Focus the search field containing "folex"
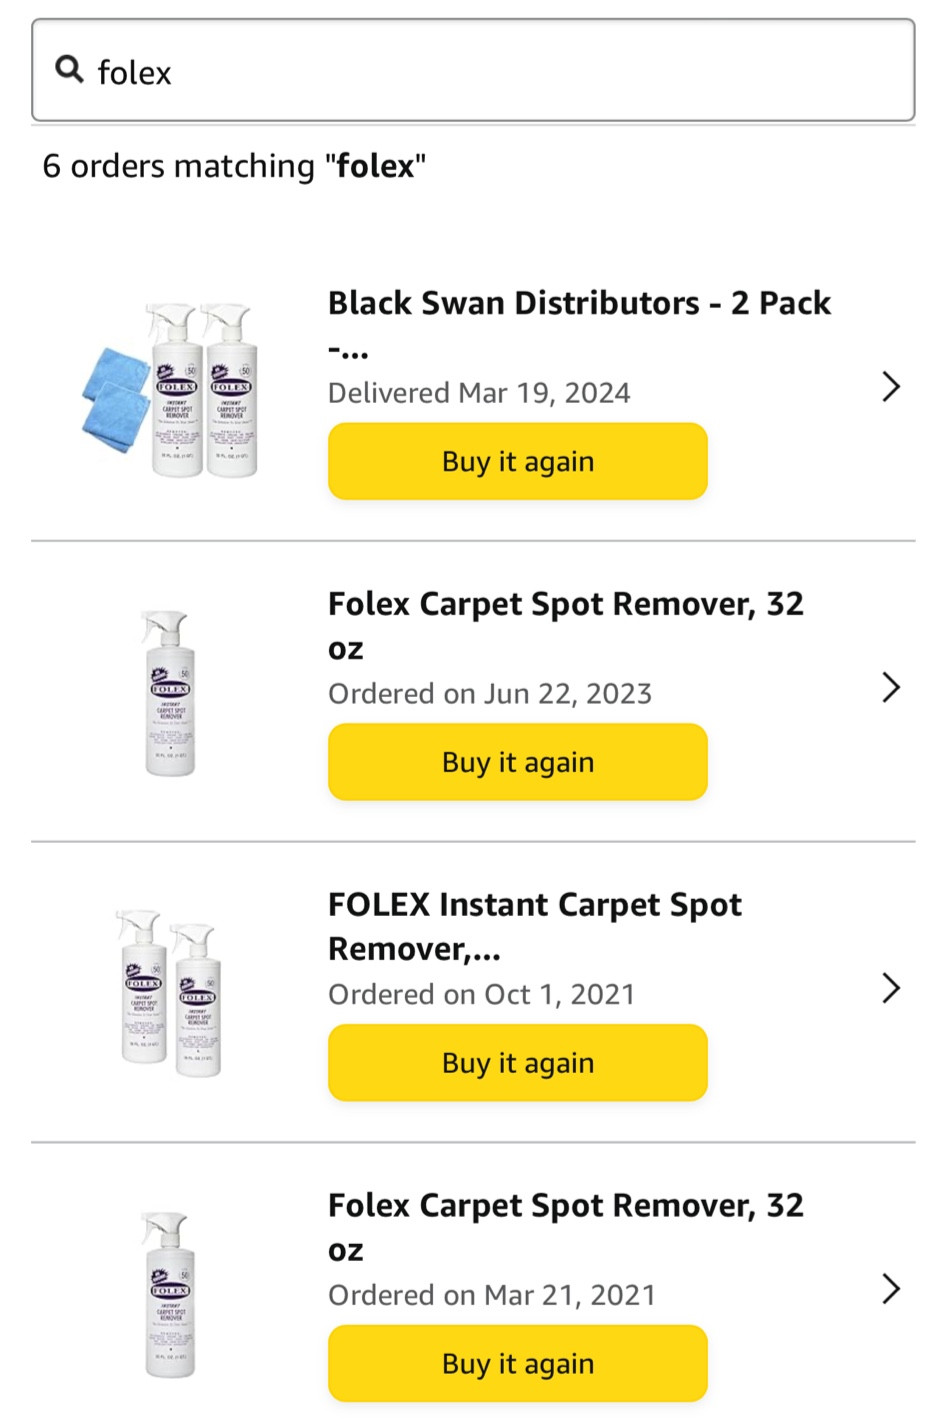The width and height of the screenshot is (947, 1420). (x=500, y=72)
